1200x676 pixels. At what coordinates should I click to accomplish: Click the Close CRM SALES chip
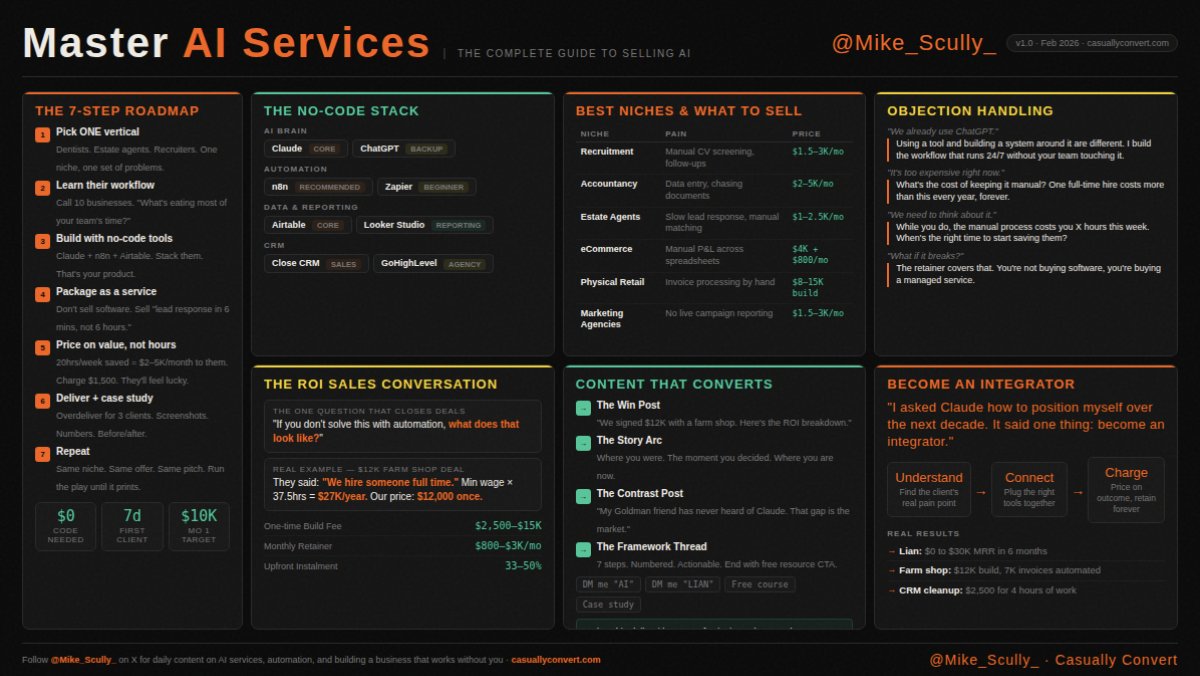coord(316,264)
